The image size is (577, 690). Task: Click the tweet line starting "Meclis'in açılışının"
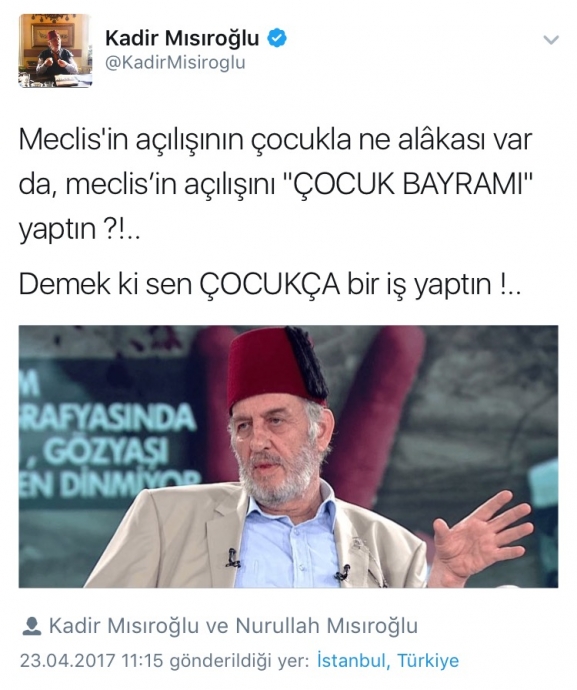(x=276, y=140)
